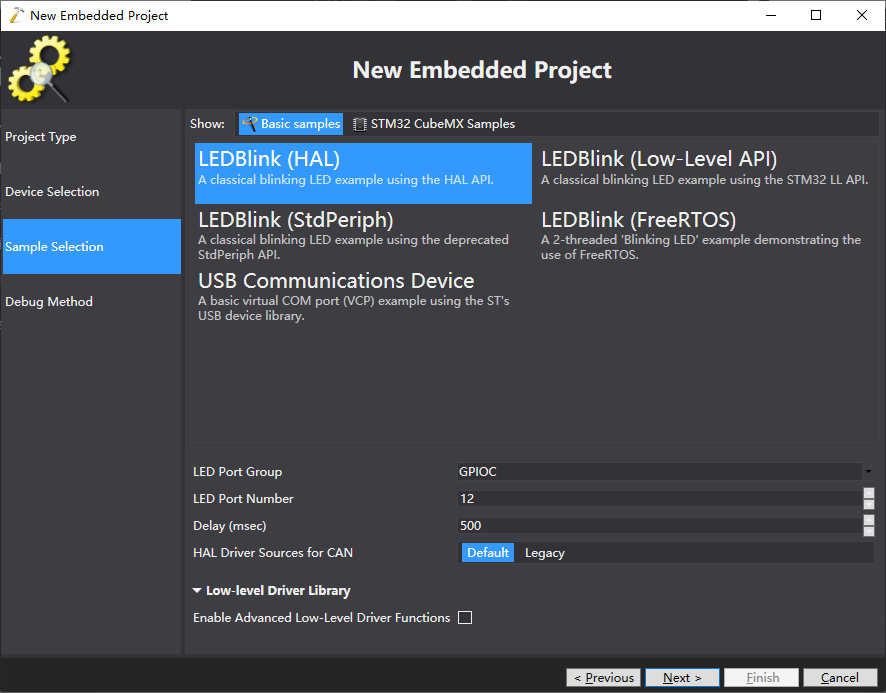Collapse the Low-level Driver Library section
The image size is (886, 693).
coord(197,591)
